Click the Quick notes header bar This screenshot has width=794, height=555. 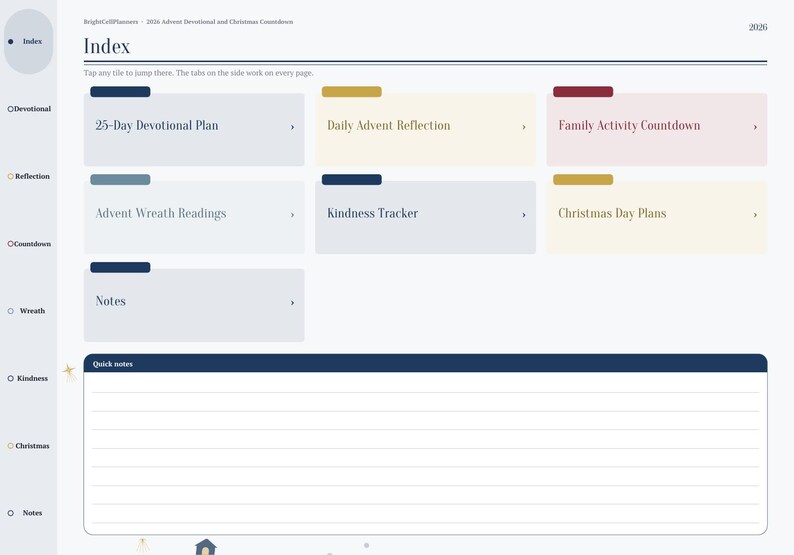point(425,364)
